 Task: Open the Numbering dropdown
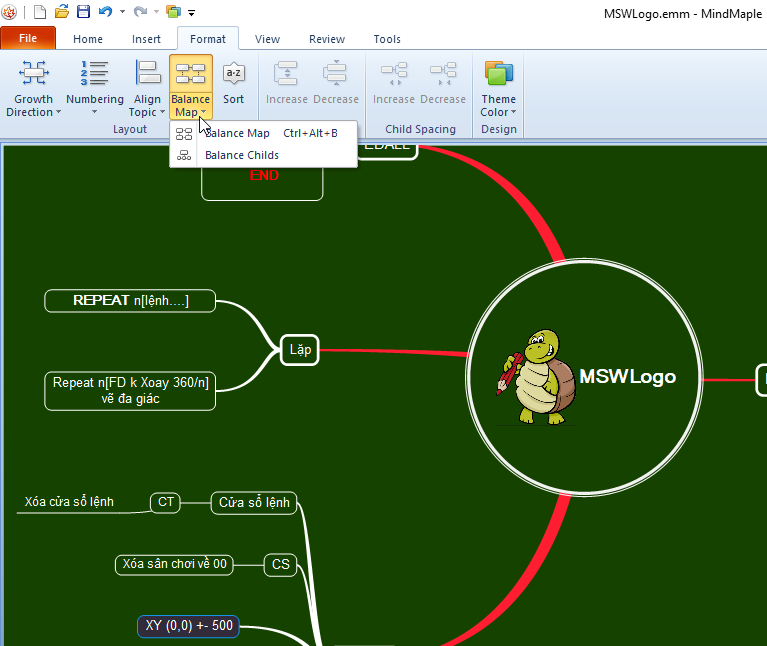pos(94,88)
